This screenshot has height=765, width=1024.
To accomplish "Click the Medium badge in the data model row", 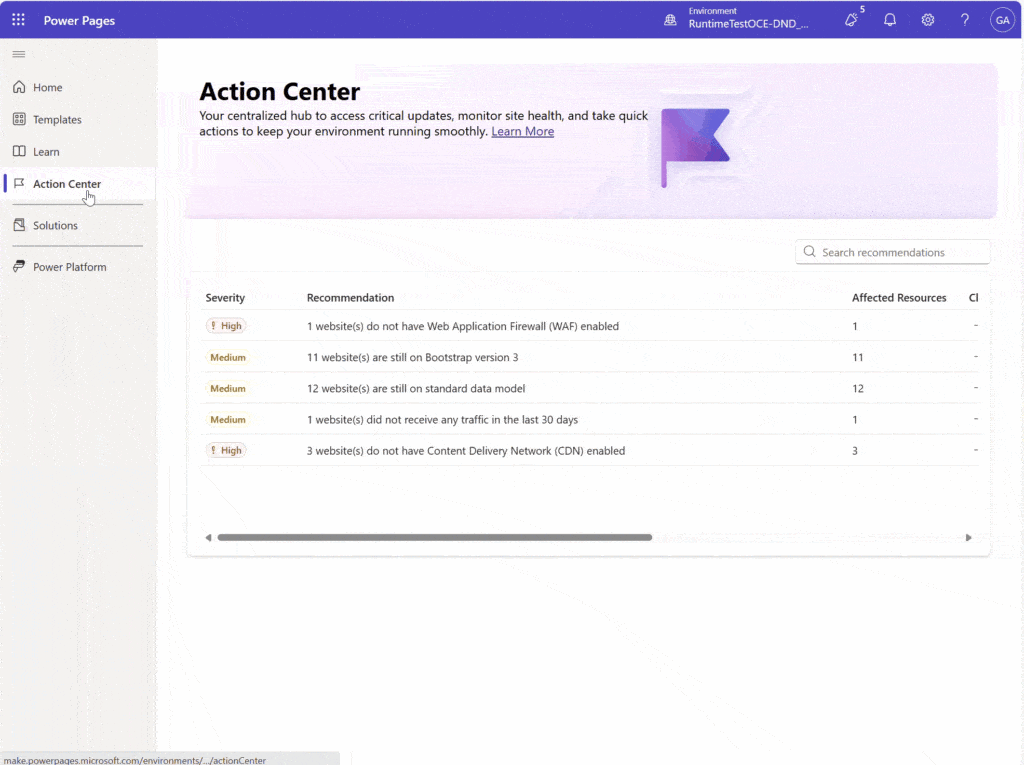I will coord(228,388).
